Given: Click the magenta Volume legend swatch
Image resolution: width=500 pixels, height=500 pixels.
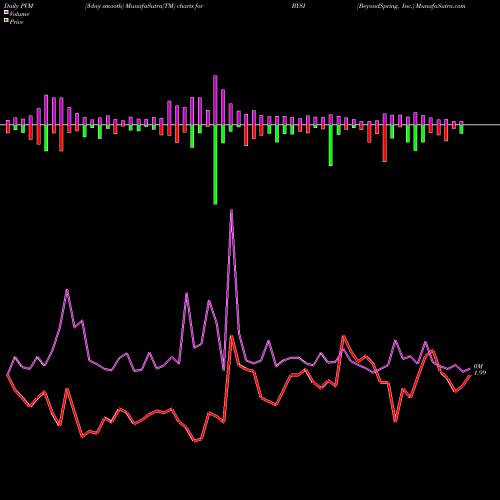Looking at the screenshot, I should point(6,13).
